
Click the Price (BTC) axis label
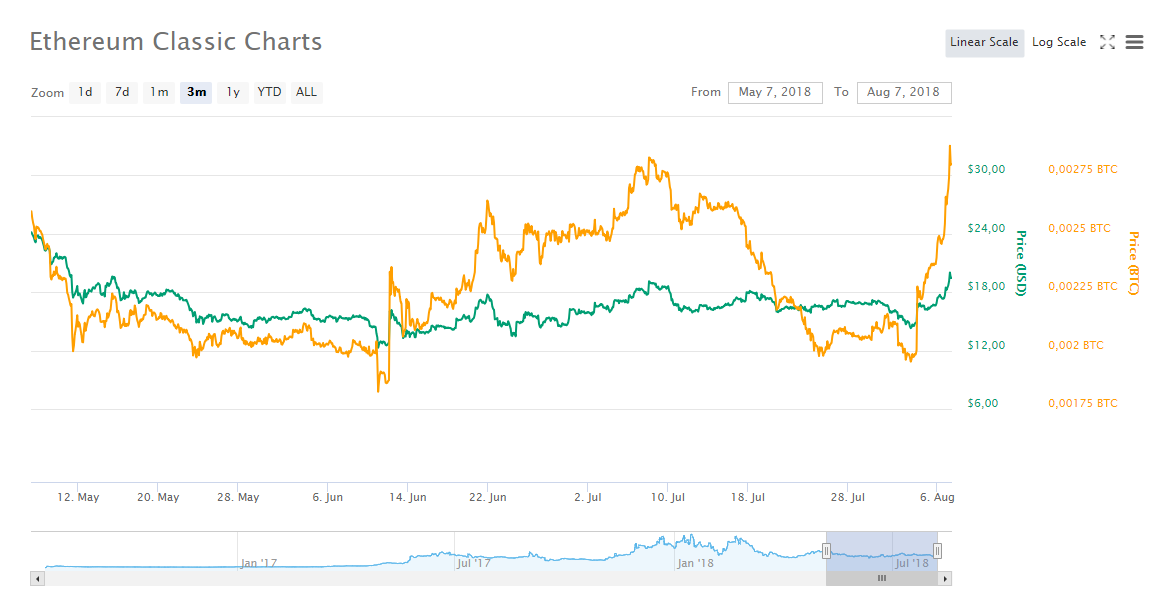[x=1133, y=263]
